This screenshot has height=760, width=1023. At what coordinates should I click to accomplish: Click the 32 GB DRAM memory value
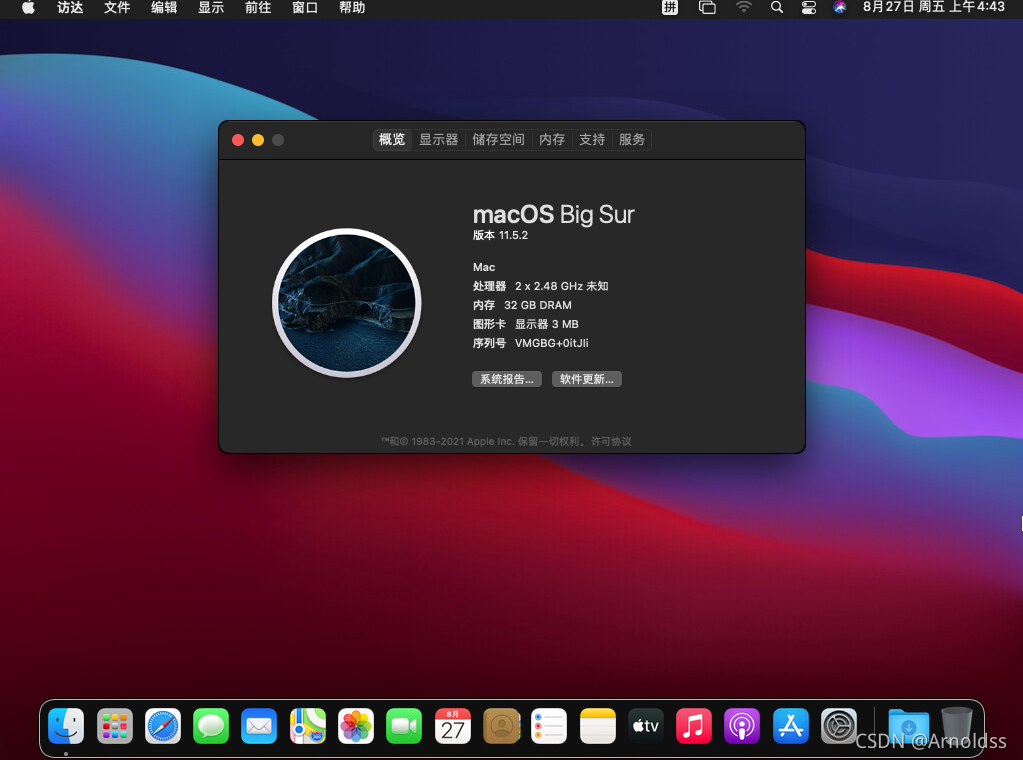click(538, 305)
